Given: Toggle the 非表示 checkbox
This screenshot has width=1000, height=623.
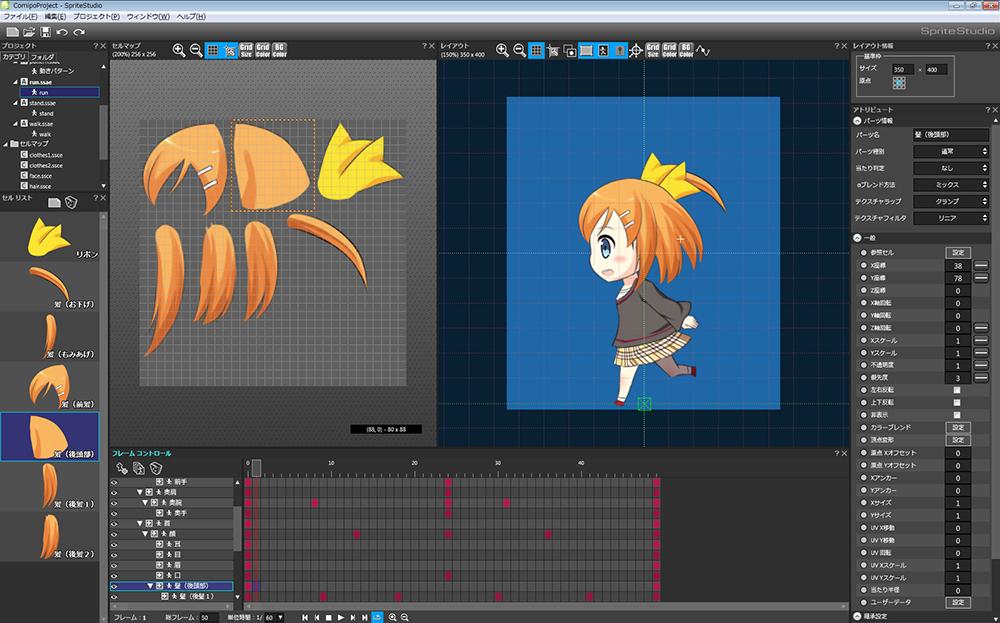Looking at the screenshot, I should [957, 414].
